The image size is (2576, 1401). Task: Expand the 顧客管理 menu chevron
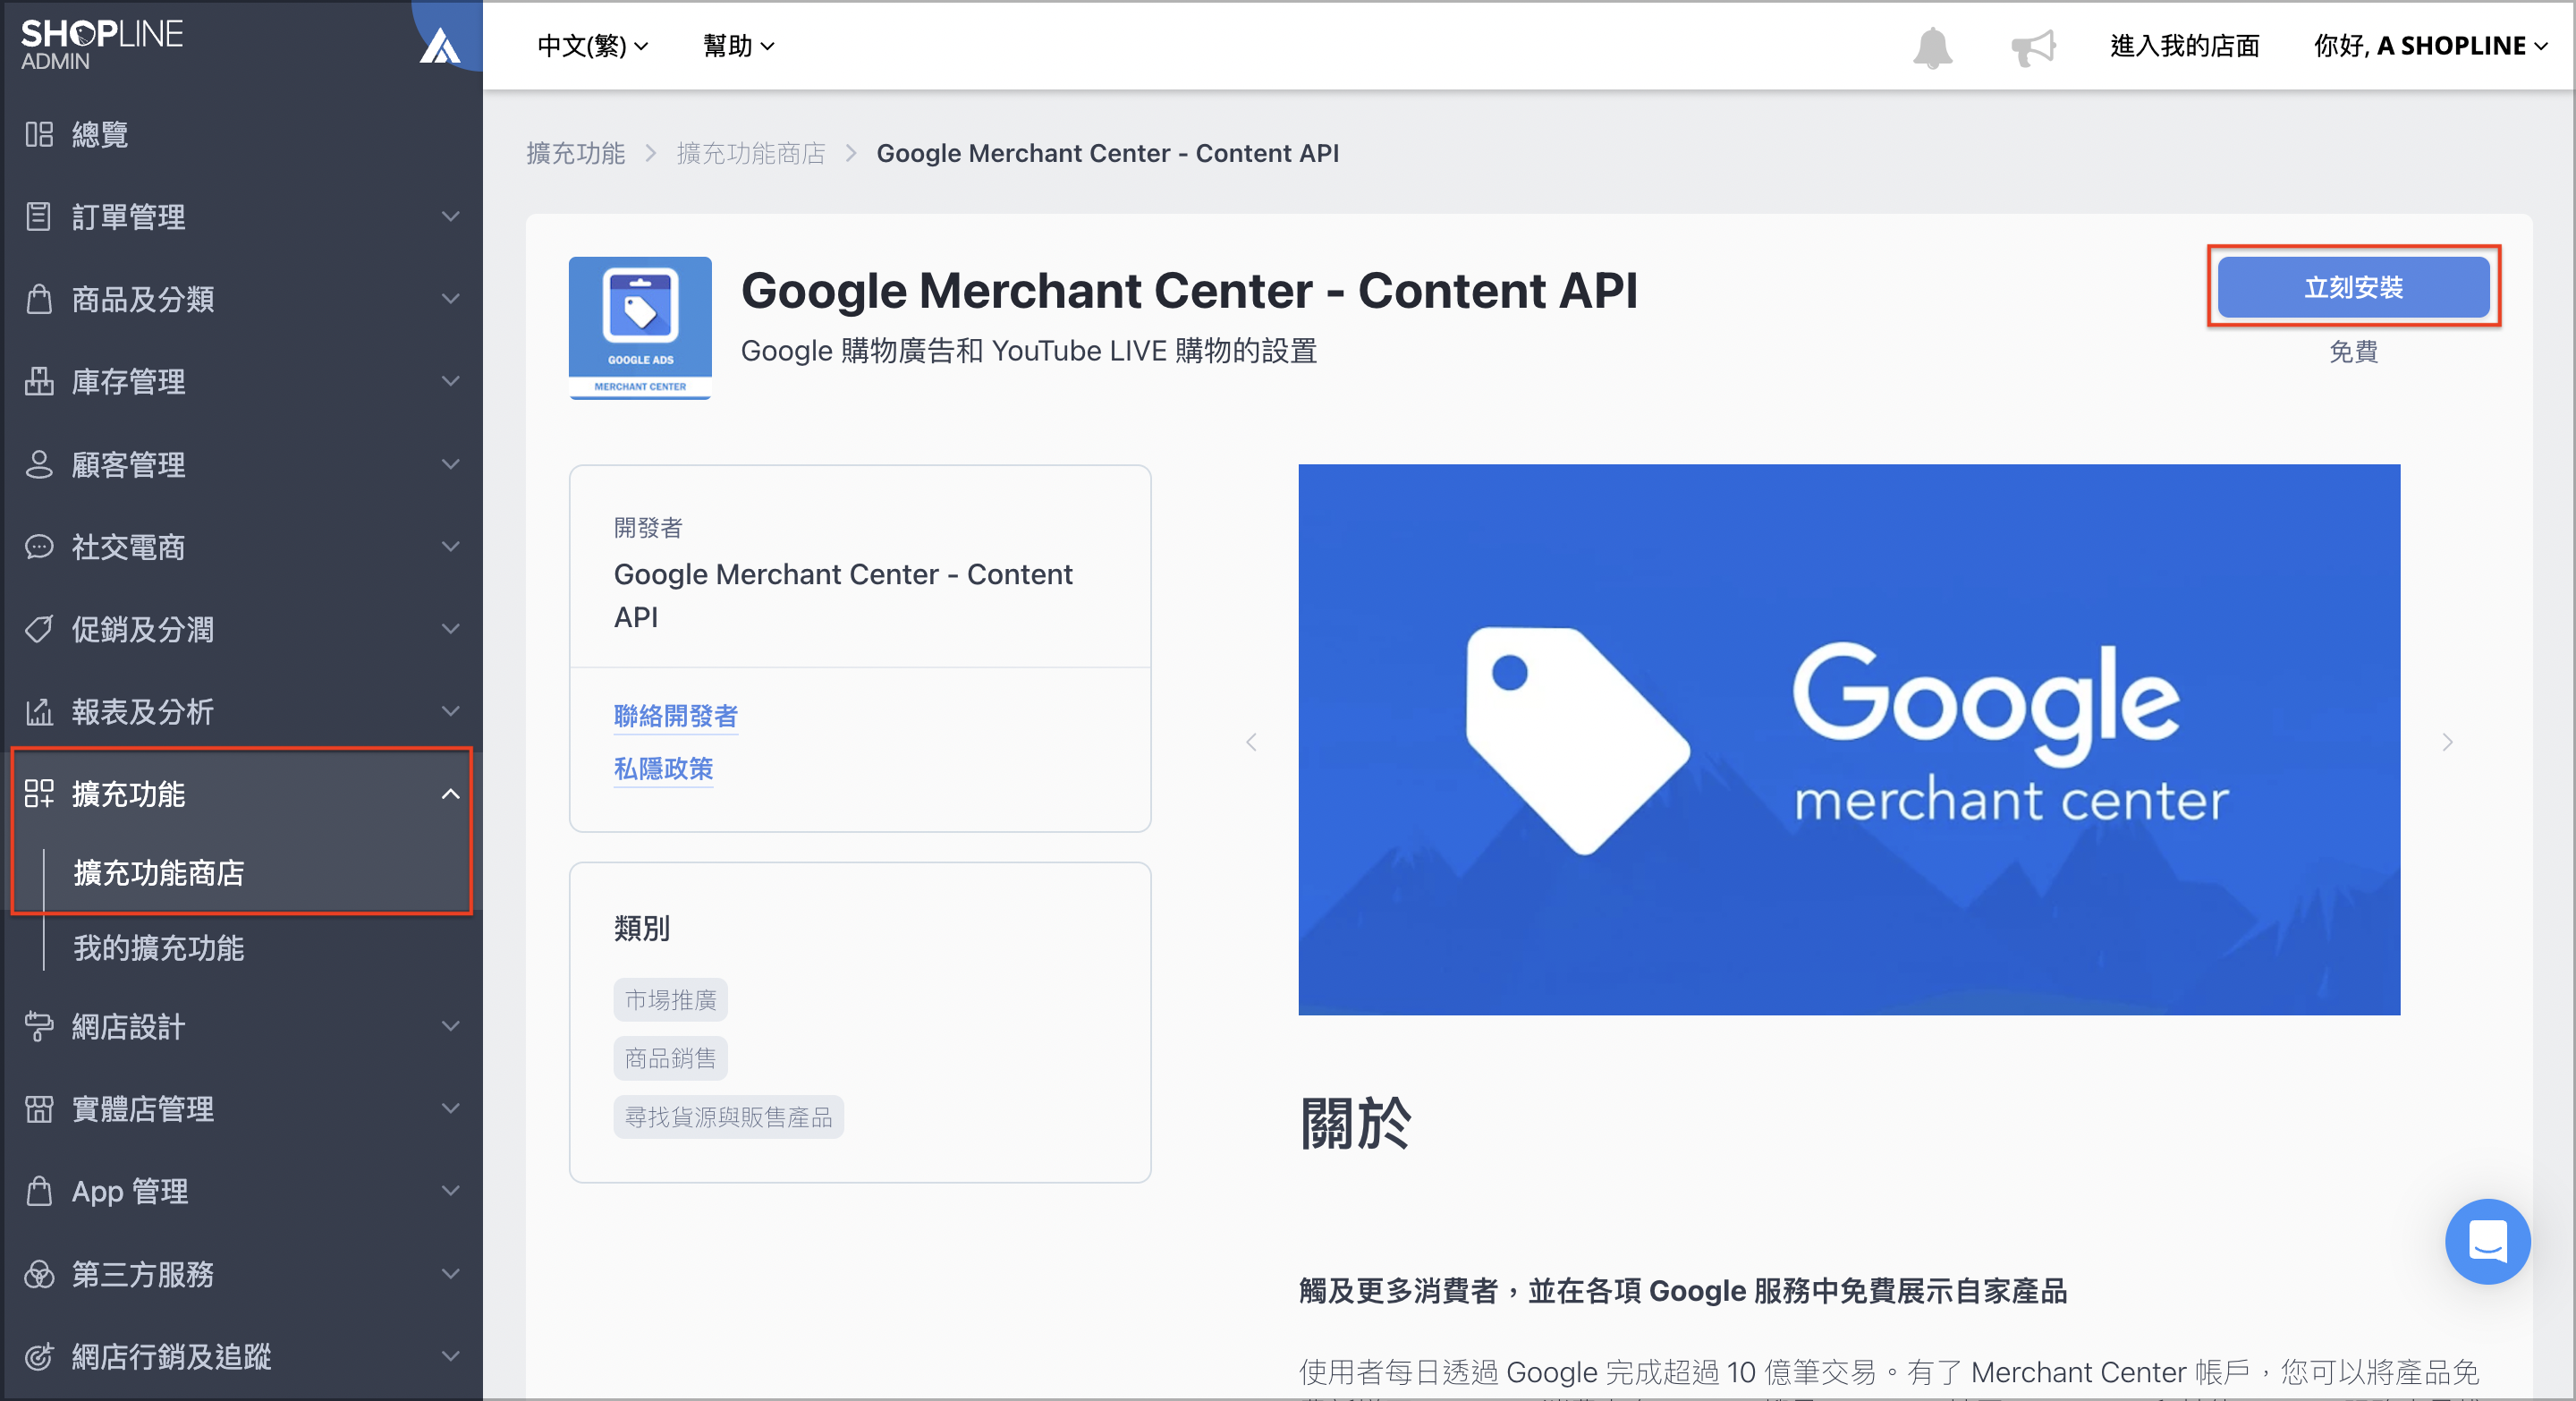451,464
